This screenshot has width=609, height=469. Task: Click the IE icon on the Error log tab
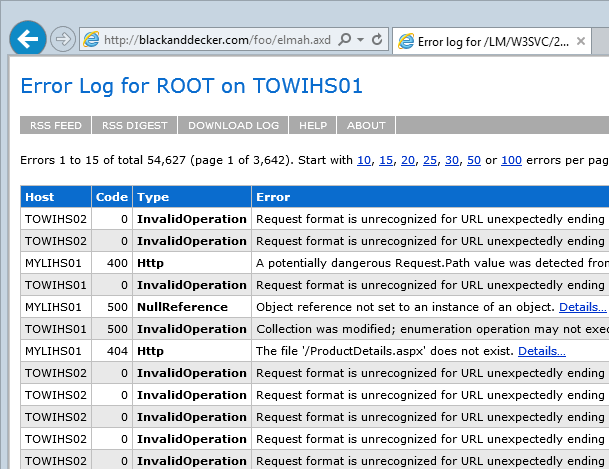(x=406, y=41)
